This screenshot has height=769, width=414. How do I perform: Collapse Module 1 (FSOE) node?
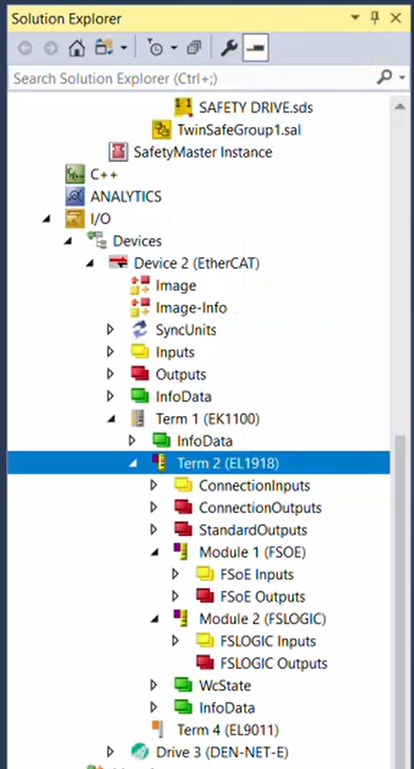155,552
